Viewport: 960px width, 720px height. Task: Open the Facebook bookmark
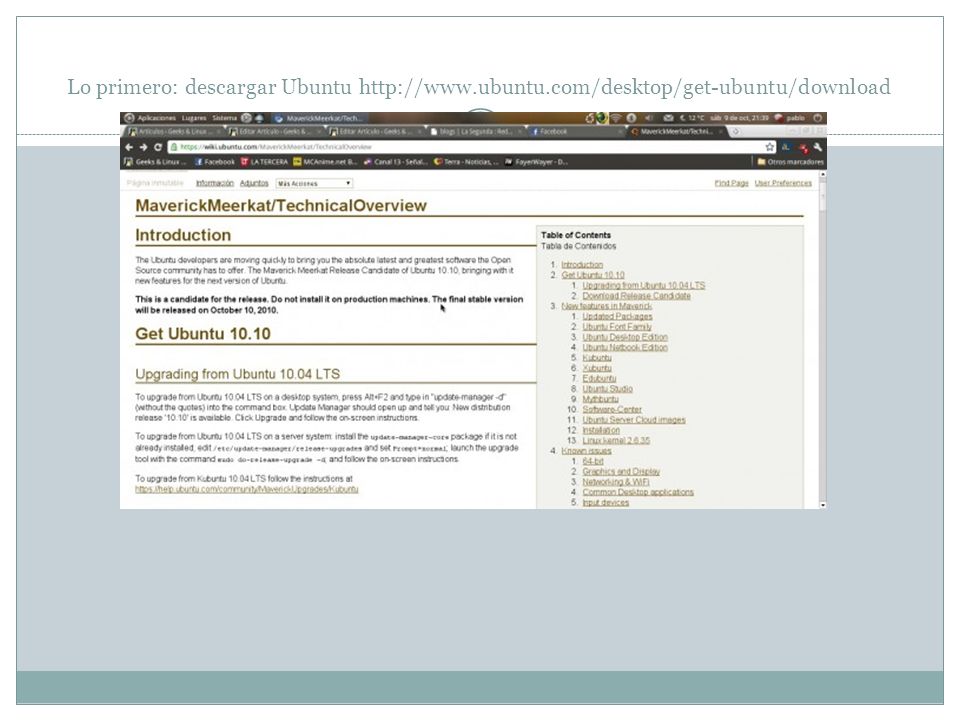[x=215, y=162]
